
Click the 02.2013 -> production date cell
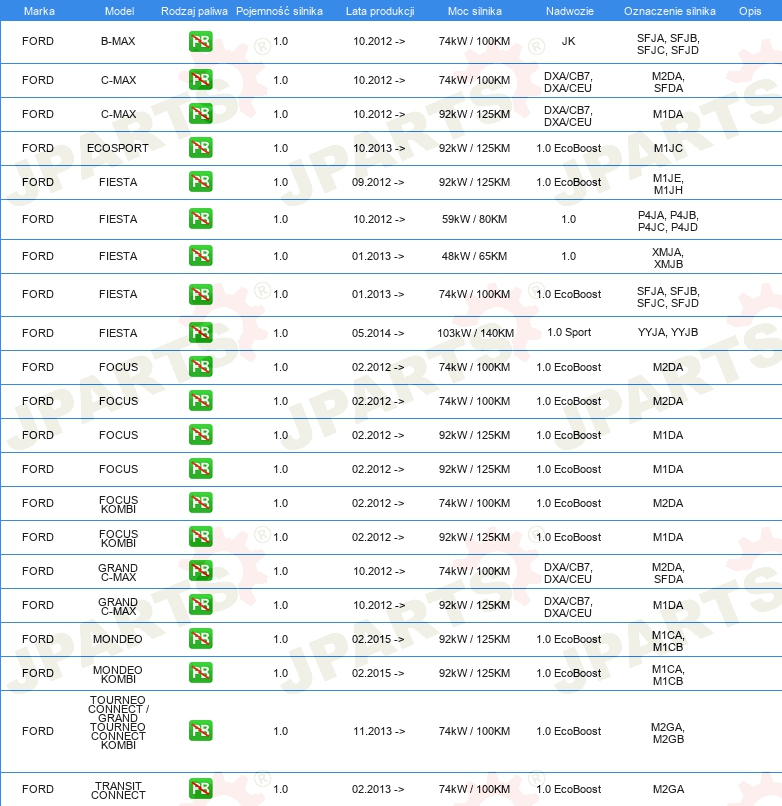tap(378, 789)
